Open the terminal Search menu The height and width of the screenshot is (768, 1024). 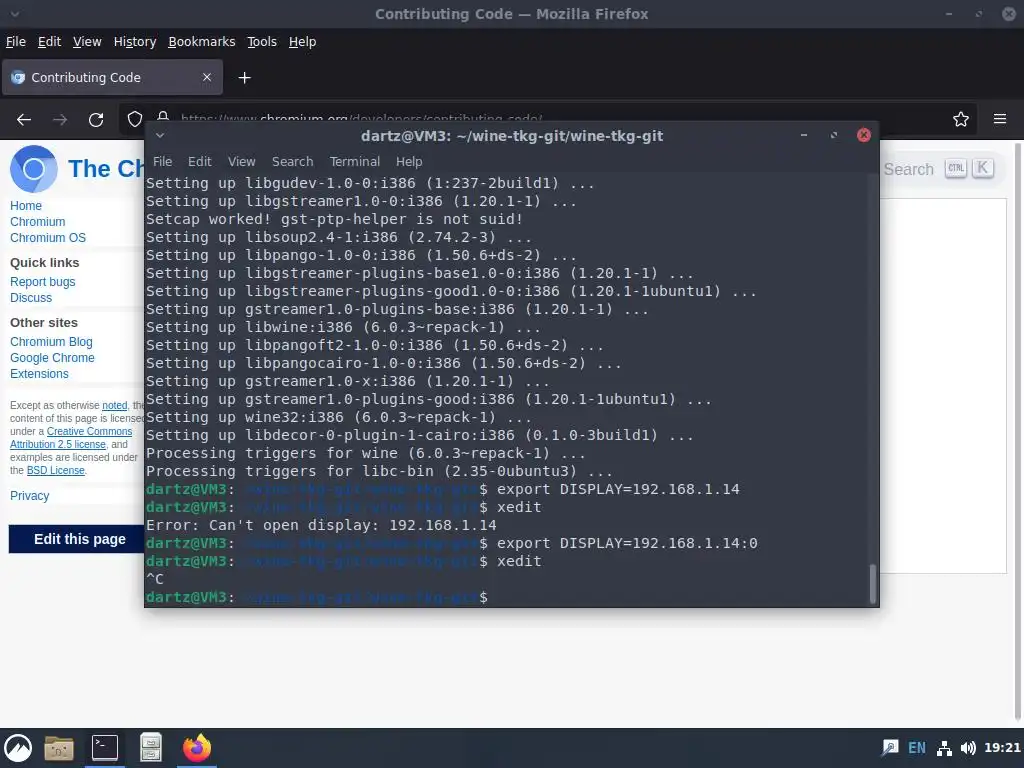293,161
